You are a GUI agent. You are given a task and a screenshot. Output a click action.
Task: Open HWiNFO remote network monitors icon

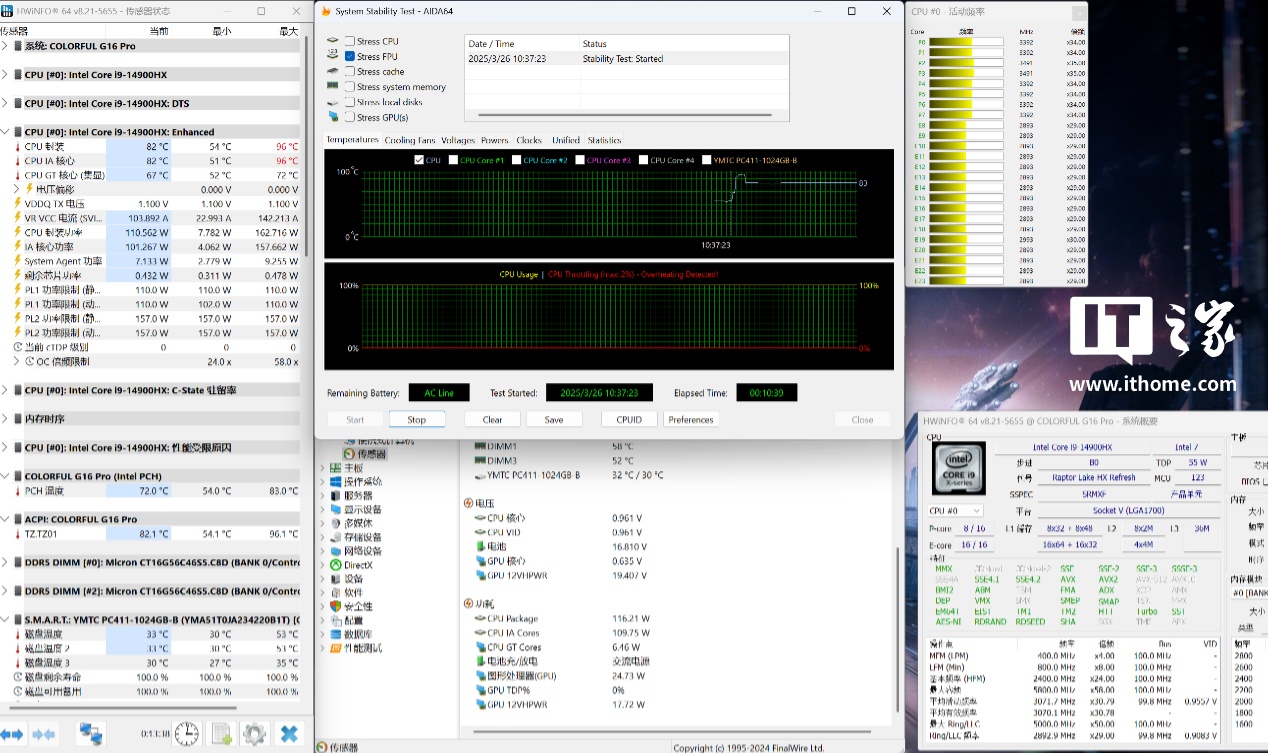91,734
